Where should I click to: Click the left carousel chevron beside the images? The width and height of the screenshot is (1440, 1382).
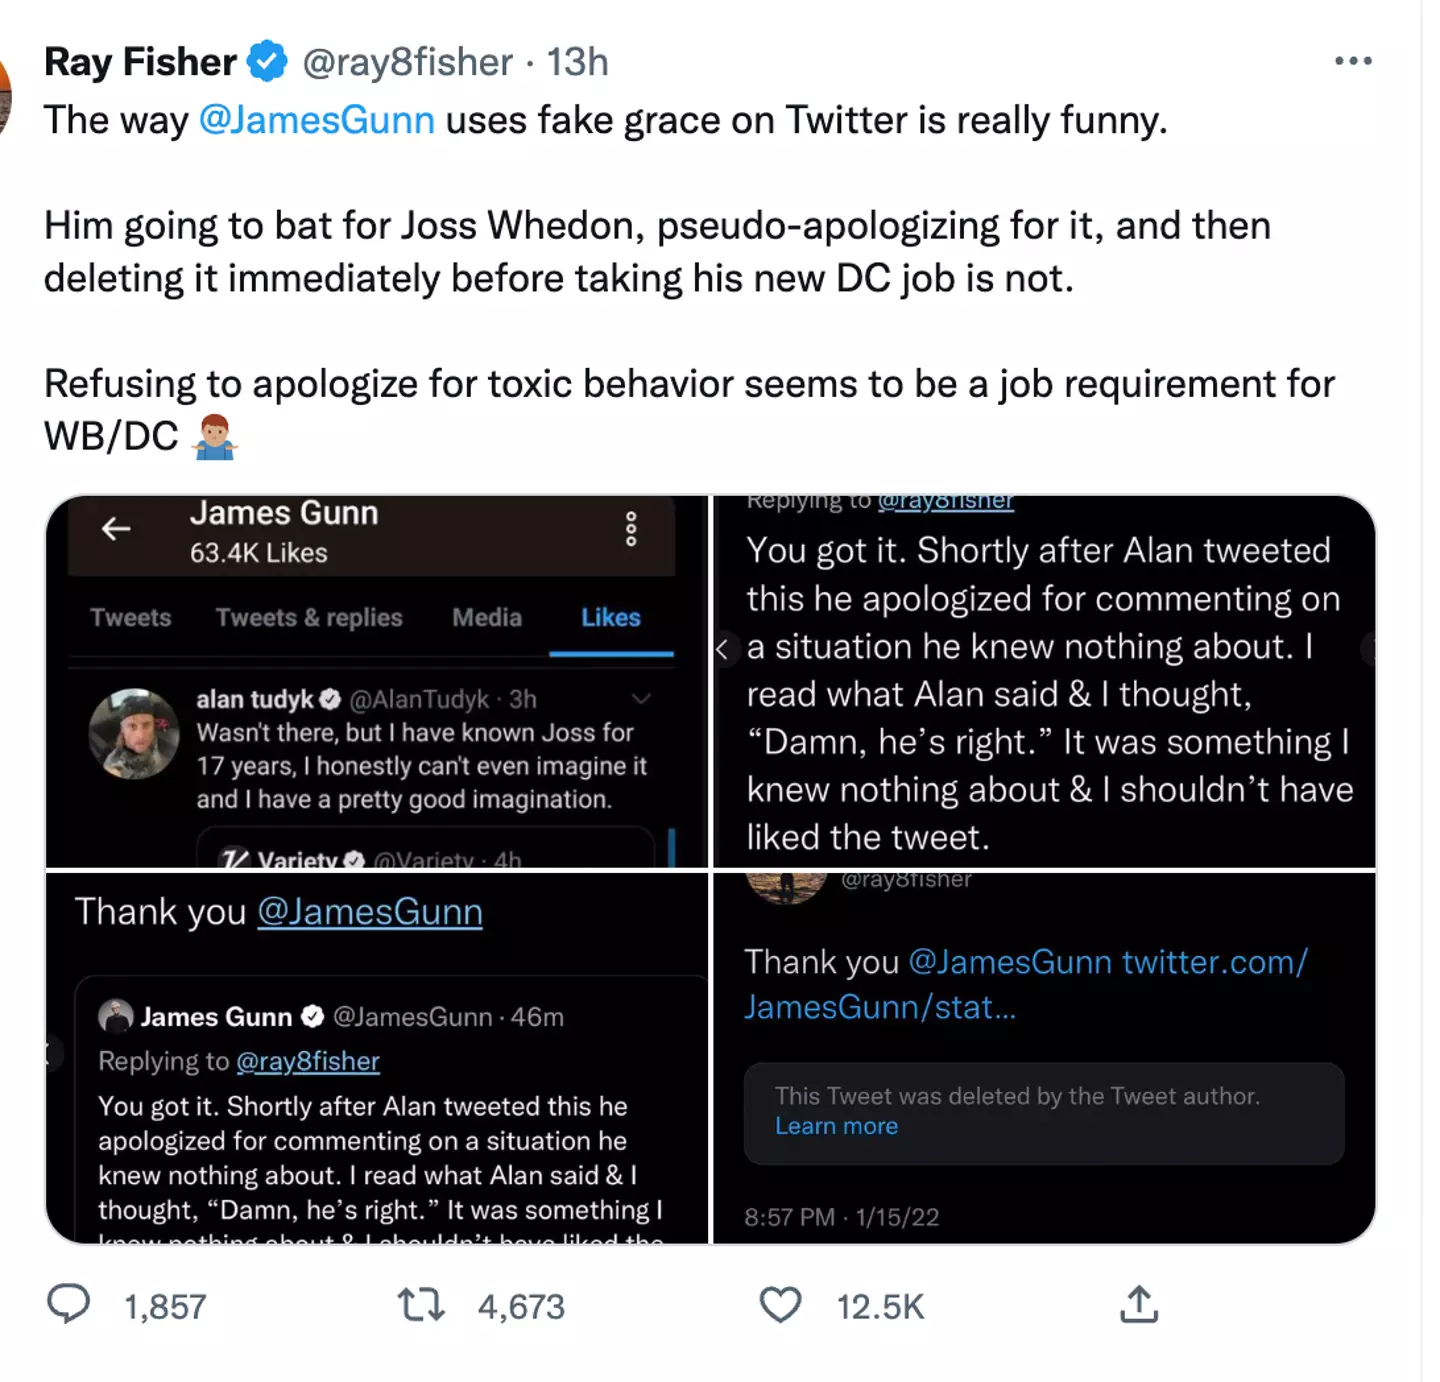tap(722, 649)
